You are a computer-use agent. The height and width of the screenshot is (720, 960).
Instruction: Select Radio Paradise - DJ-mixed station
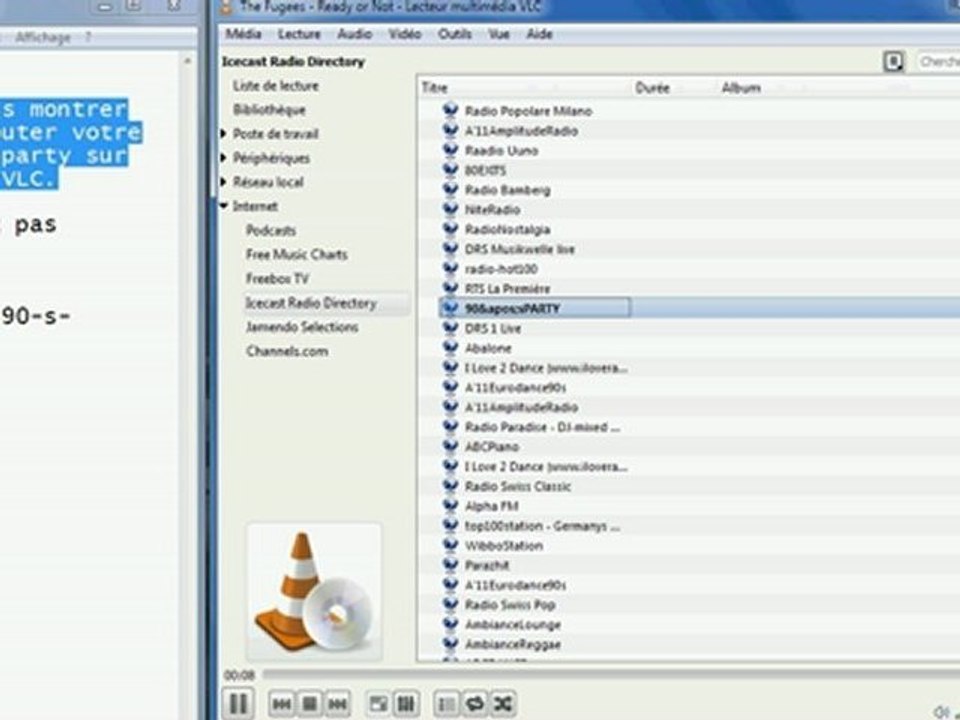point(542,427)
